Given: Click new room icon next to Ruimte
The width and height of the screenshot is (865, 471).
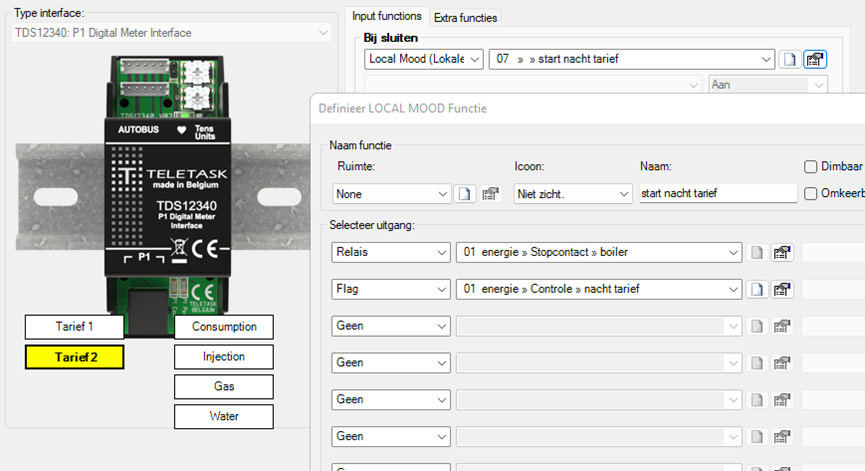Looking at the screenshot, I should click(465, 193).
